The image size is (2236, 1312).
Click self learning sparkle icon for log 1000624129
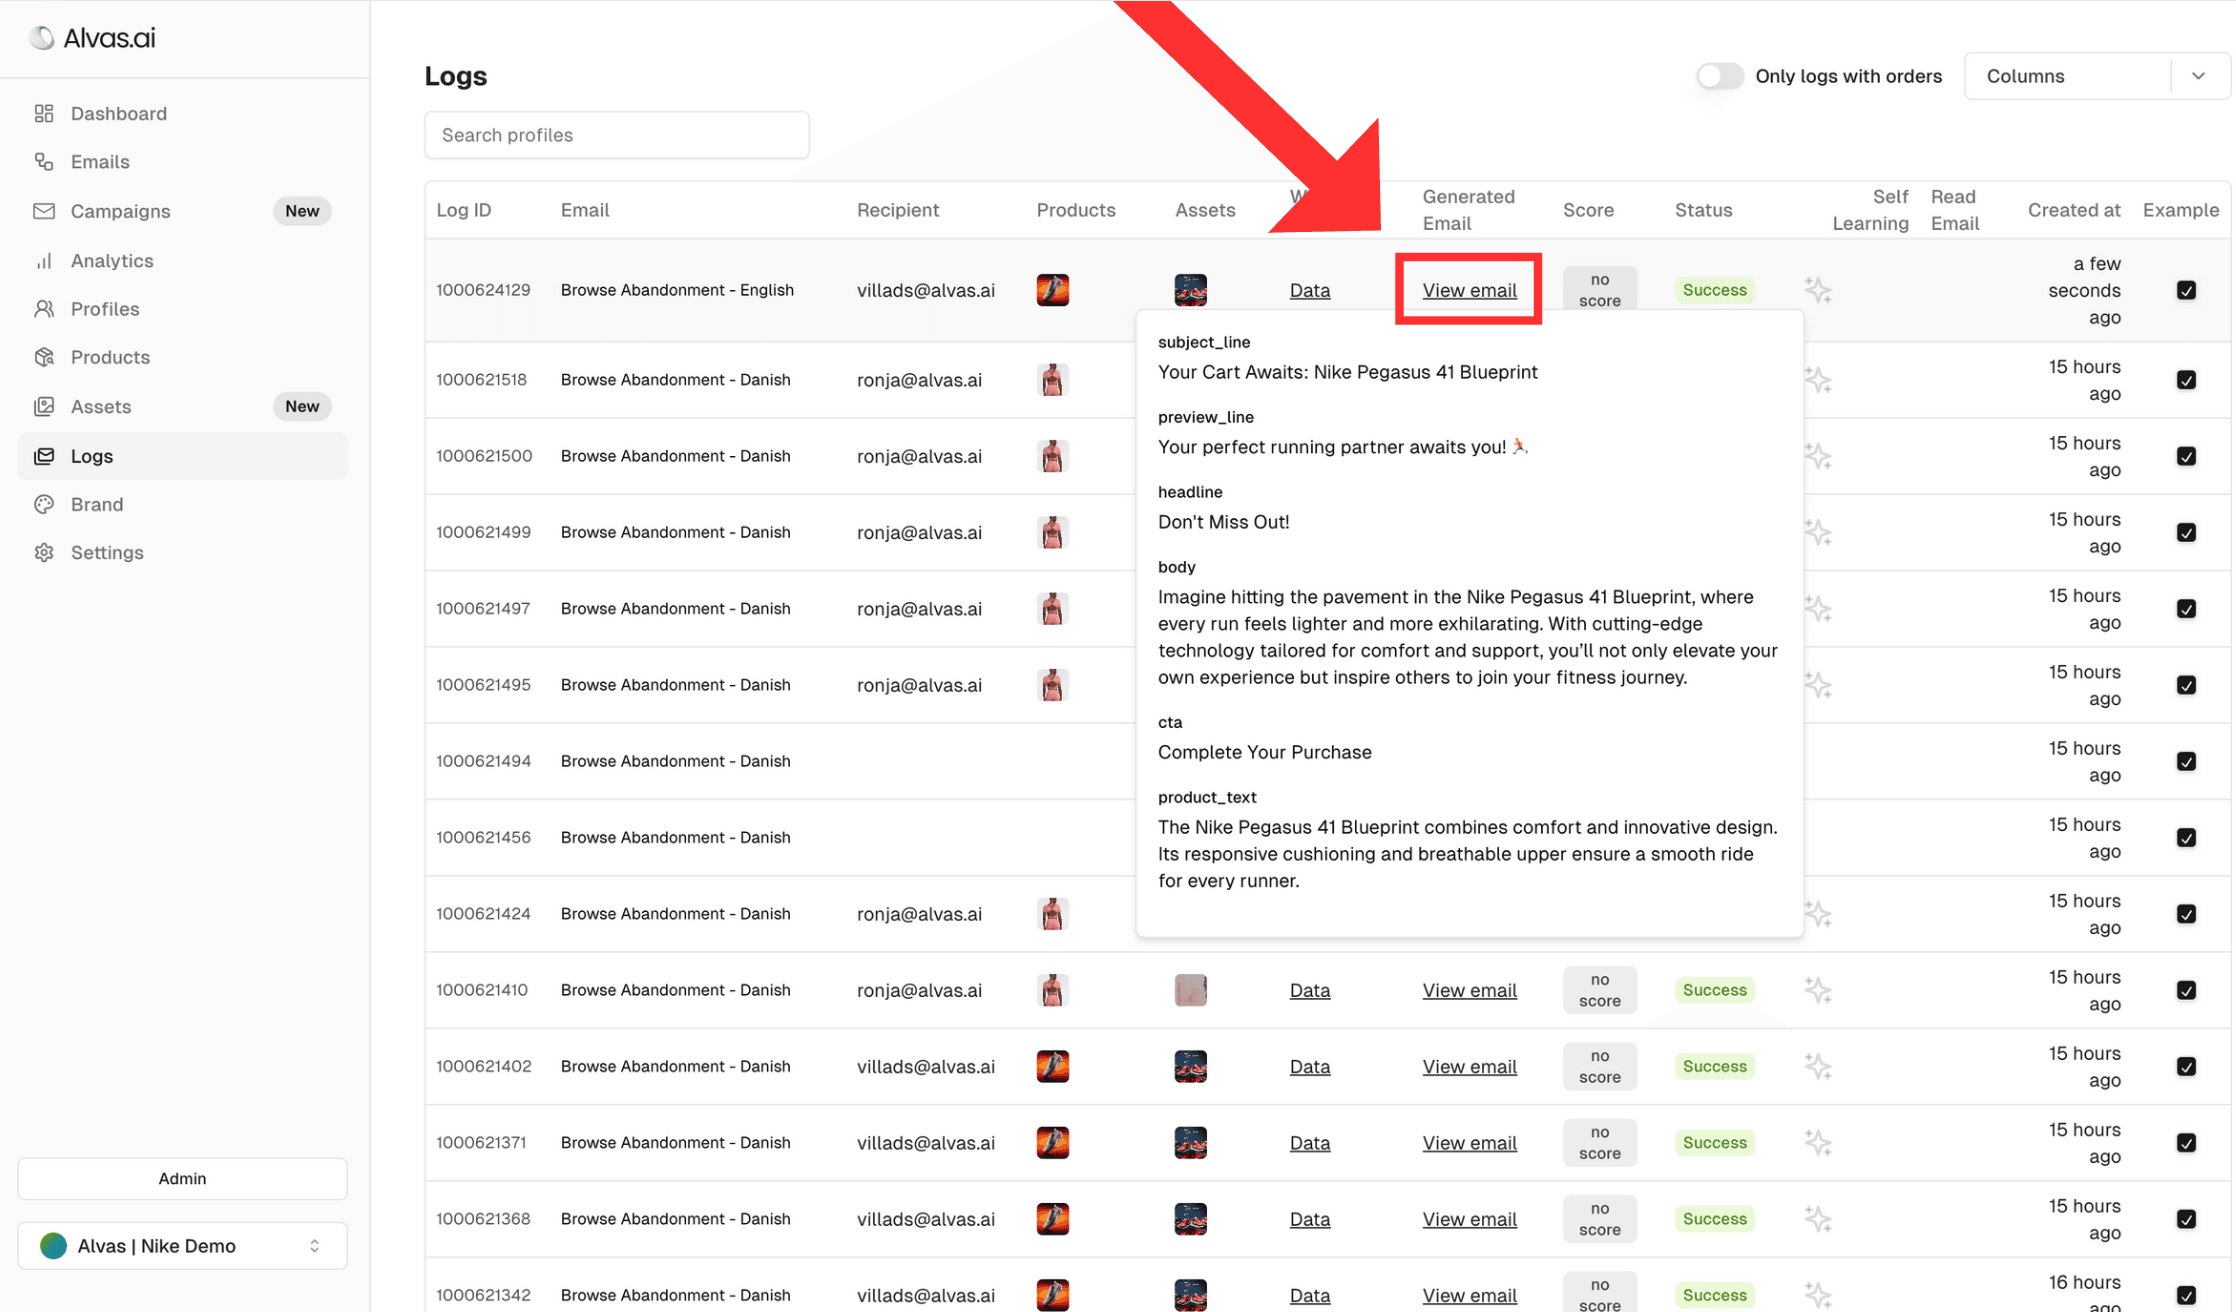coord(1818,291)
